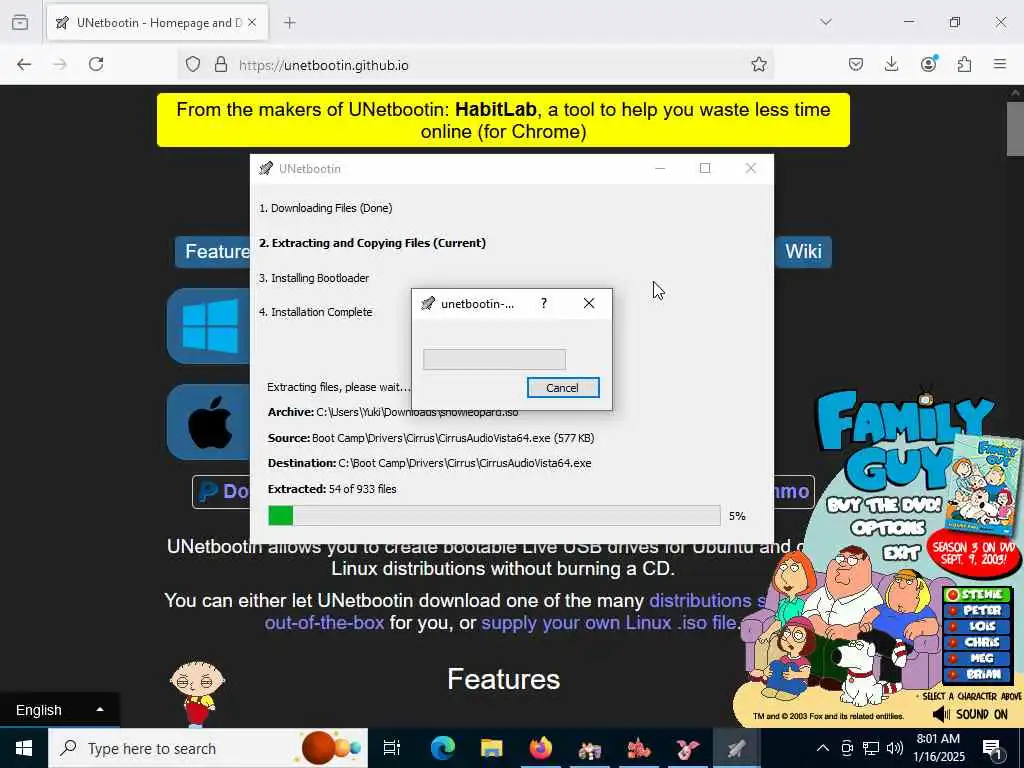This screenshot has height=768, width=1024.
Task: Open Task View on the taskbar
Action: click(392, 748)
